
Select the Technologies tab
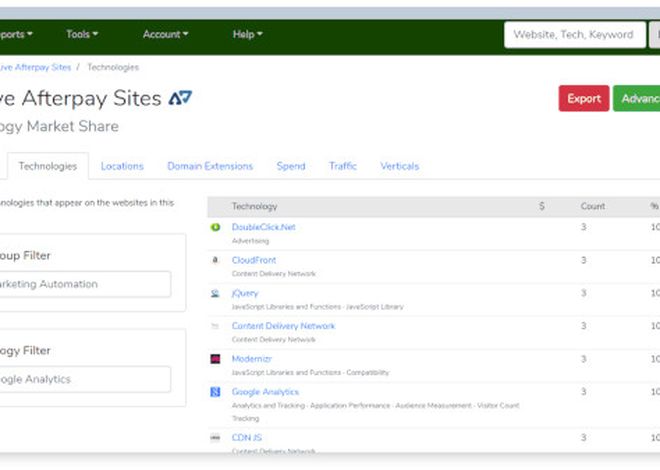pyautogui.click(x=48, y=166)
